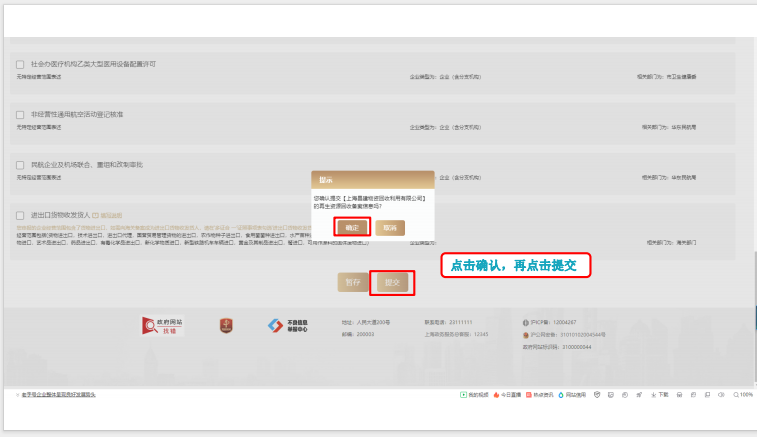This screenshot has width=757, height=437.
Task: Open the 下载 downloads icon
Action: (x=660, y=395)
